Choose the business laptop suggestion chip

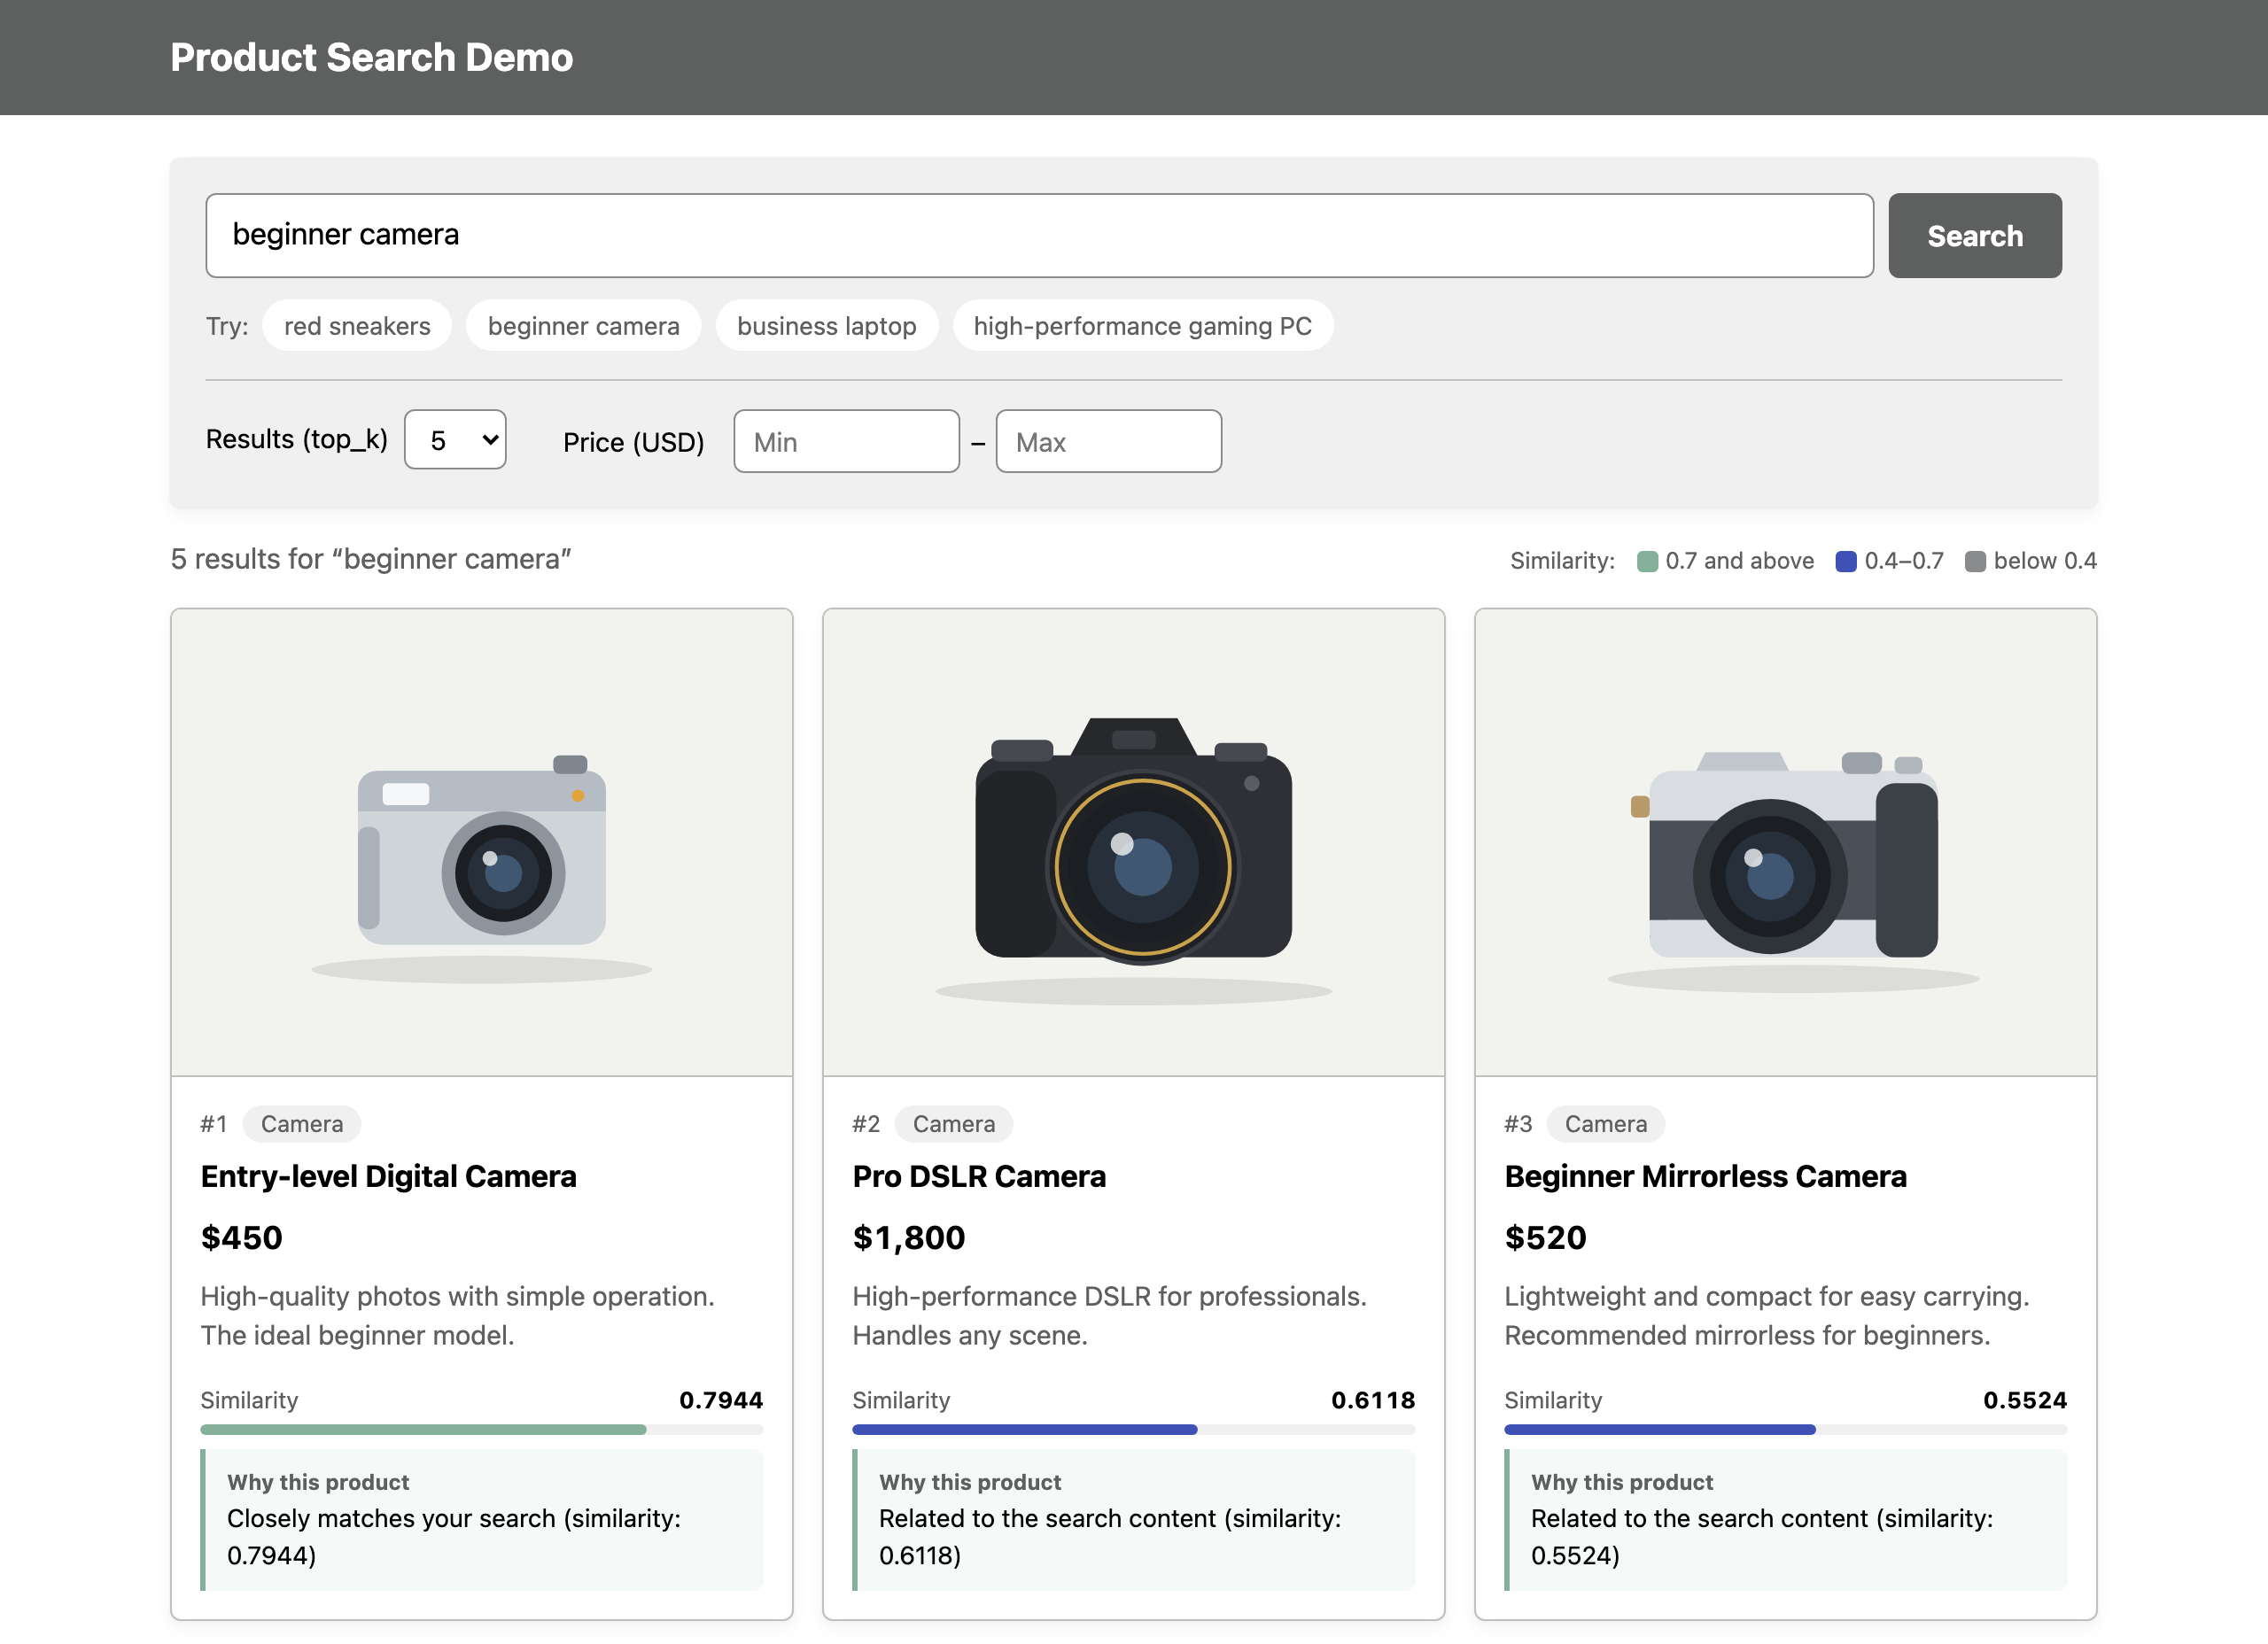pos(826,326)
